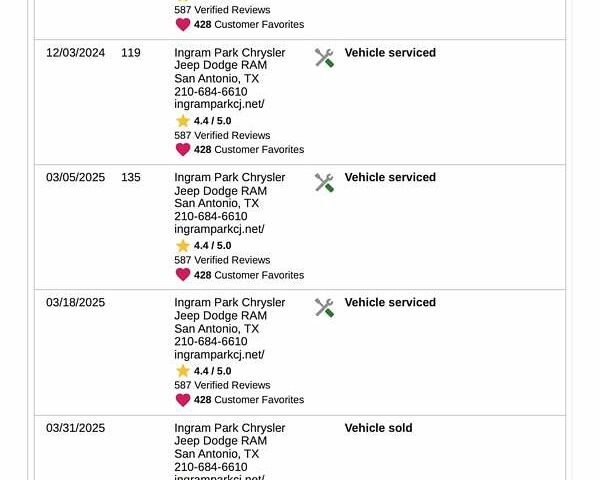Click the heart favorites icon in 03/05/2025 entry
Image resolution: width=600 pixels, height=480 pixels.
tap(183, 275)
